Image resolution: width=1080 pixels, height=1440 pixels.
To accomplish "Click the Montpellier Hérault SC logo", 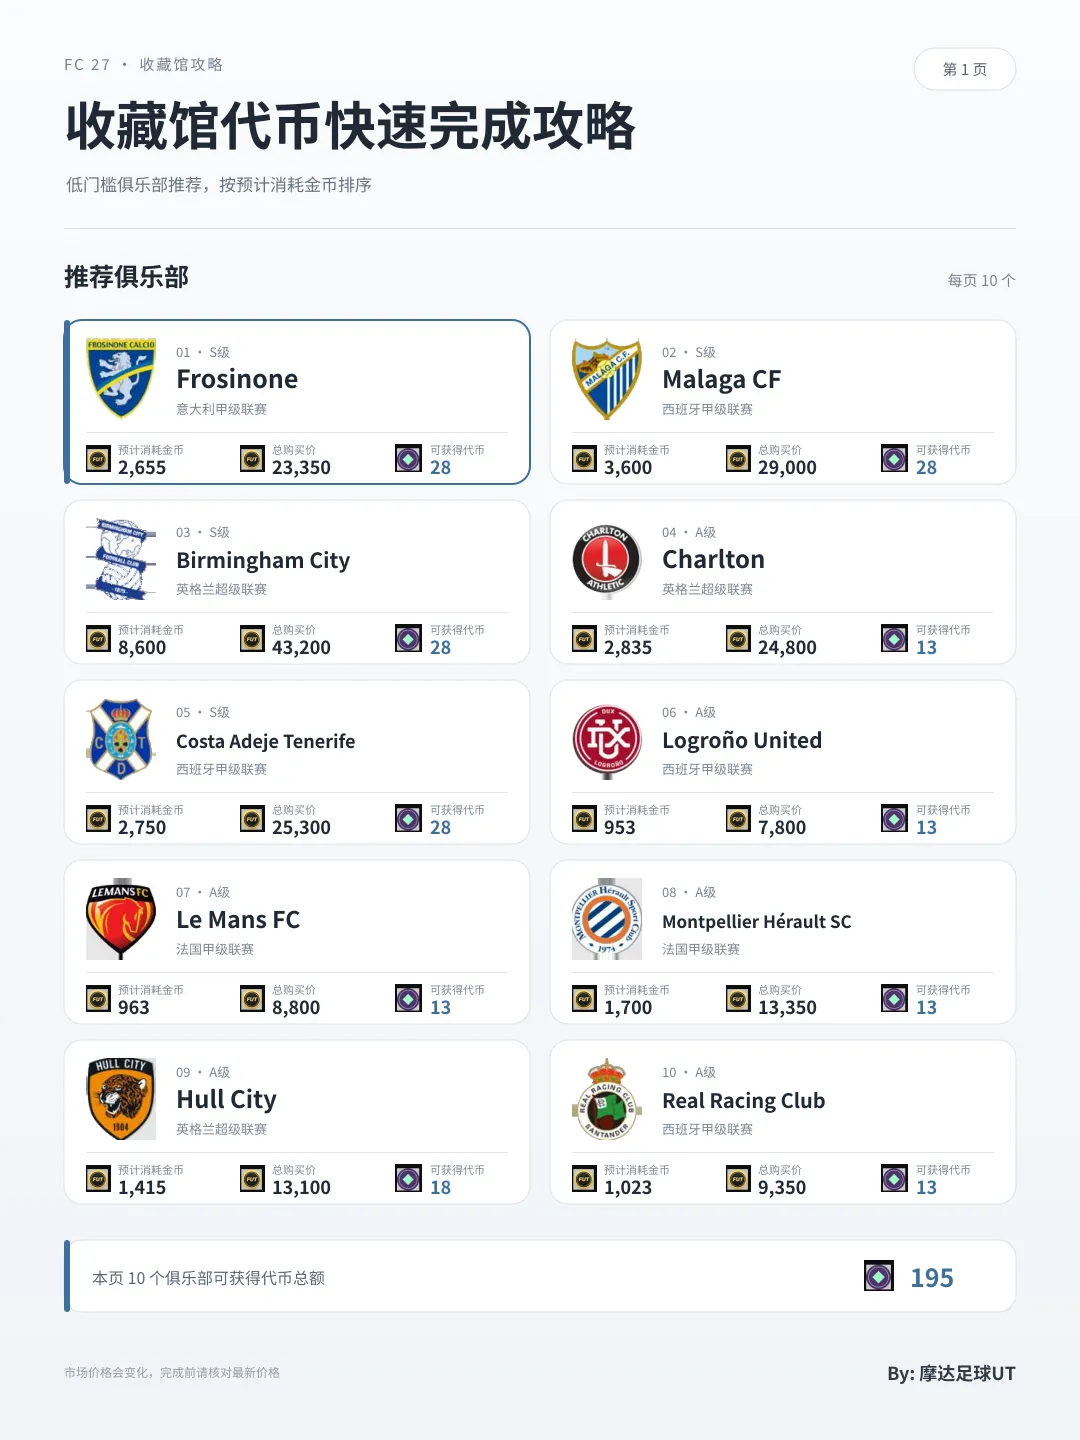I will coord(607,919).
